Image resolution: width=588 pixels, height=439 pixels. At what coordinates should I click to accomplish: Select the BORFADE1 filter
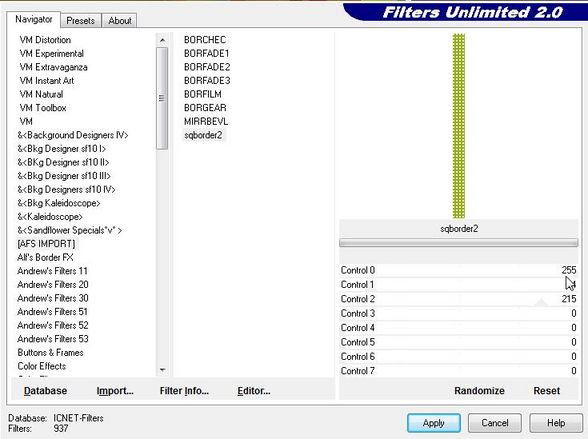click(x=206, y=54)
